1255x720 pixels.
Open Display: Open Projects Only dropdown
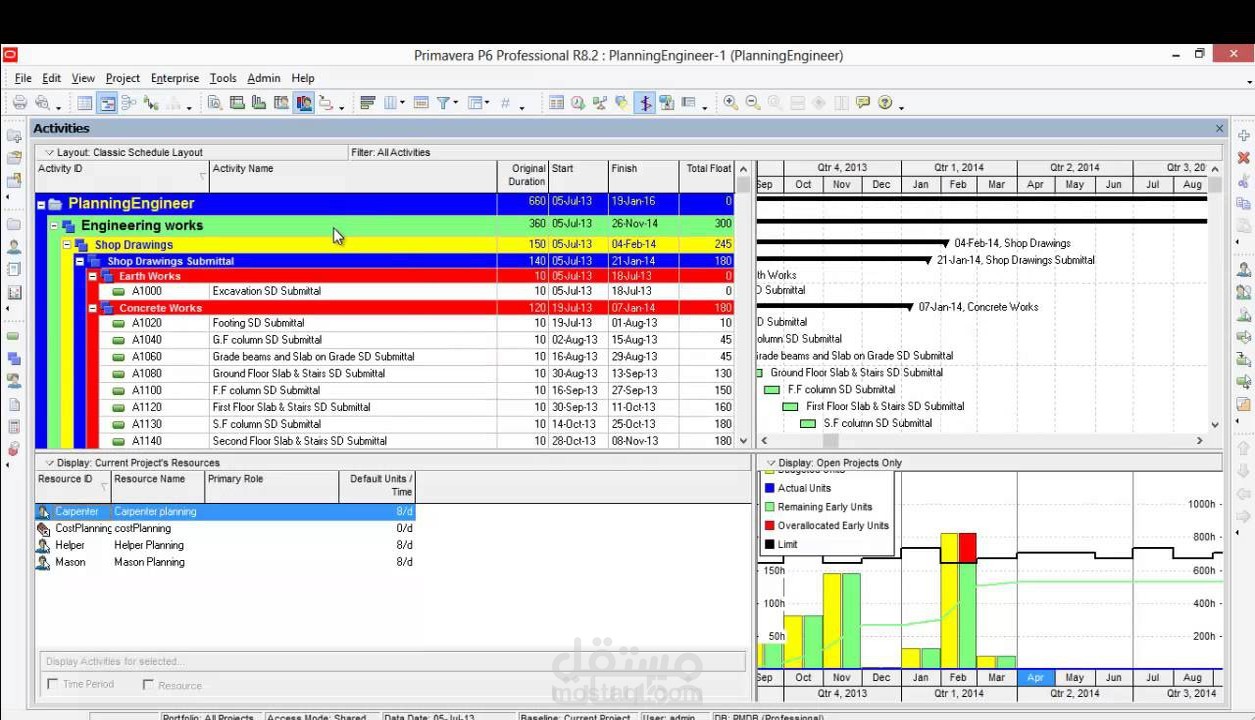tap(833, 463)
